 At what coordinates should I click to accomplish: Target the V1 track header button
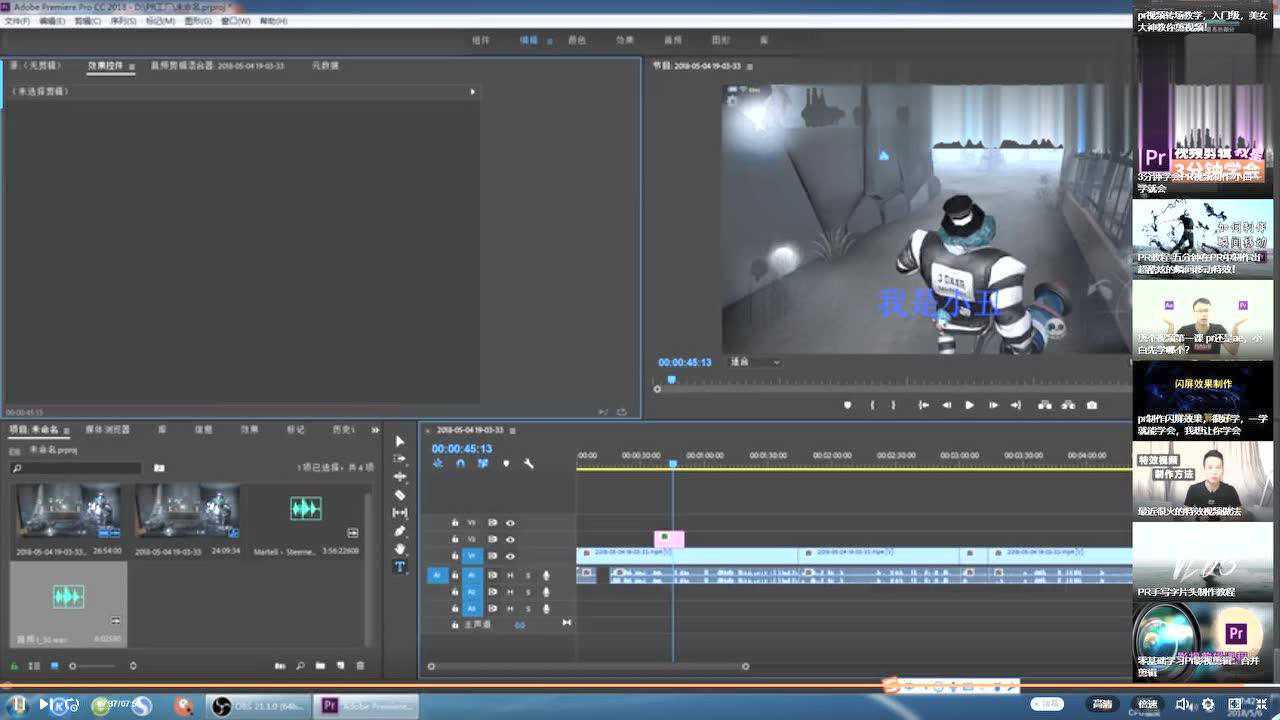[471, 556]
